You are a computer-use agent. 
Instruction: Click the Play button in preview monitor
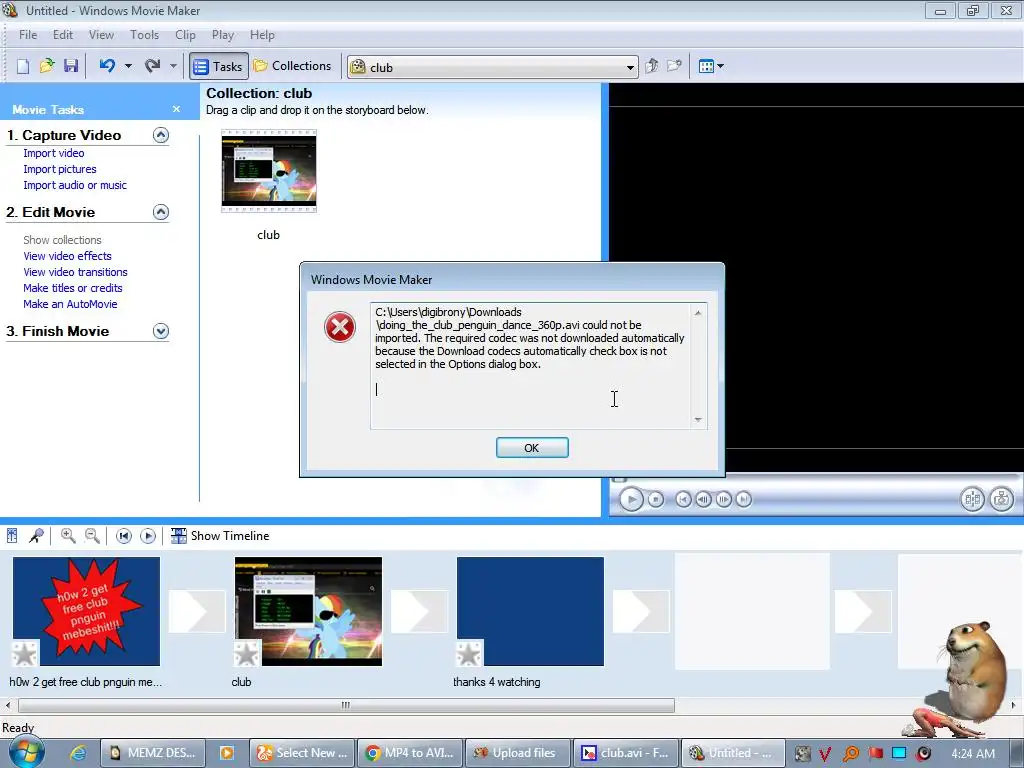[631, 500]
